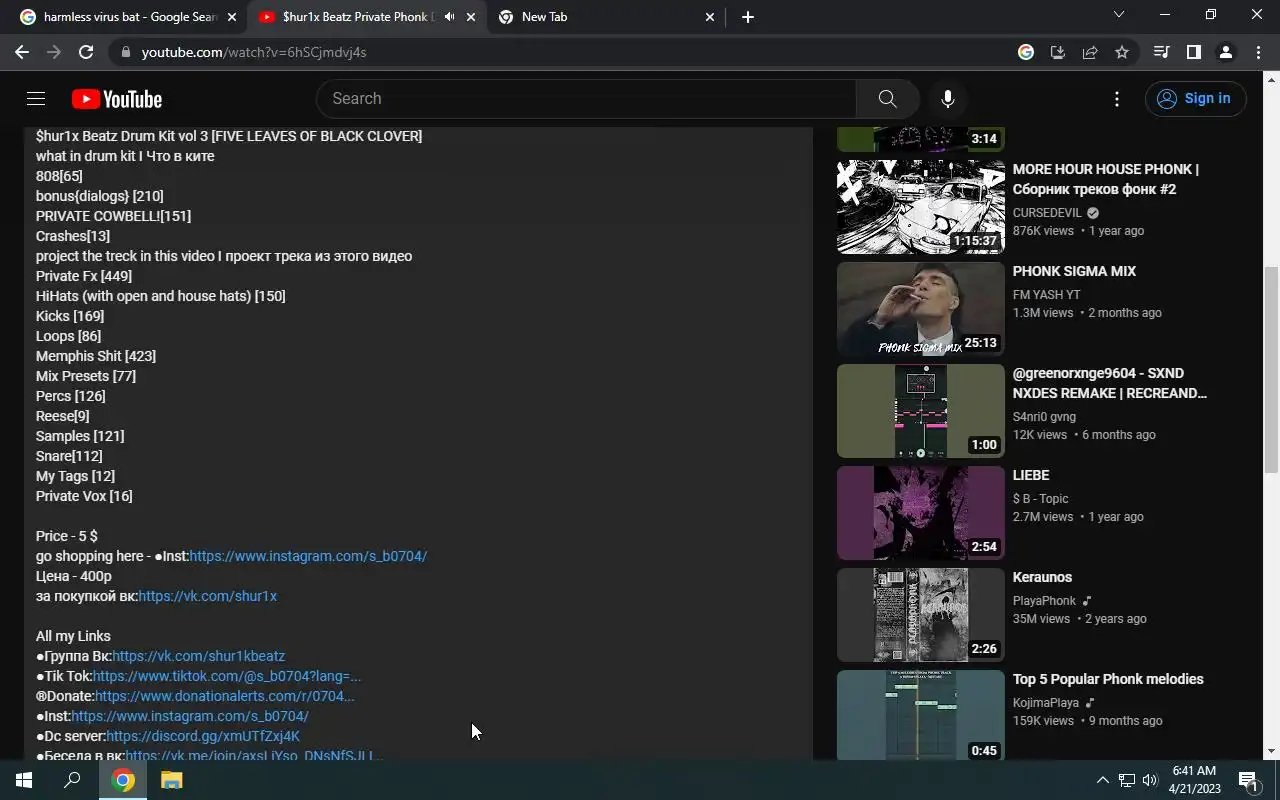Bookmark this page with the star icon

click(x=1122, y=52)
